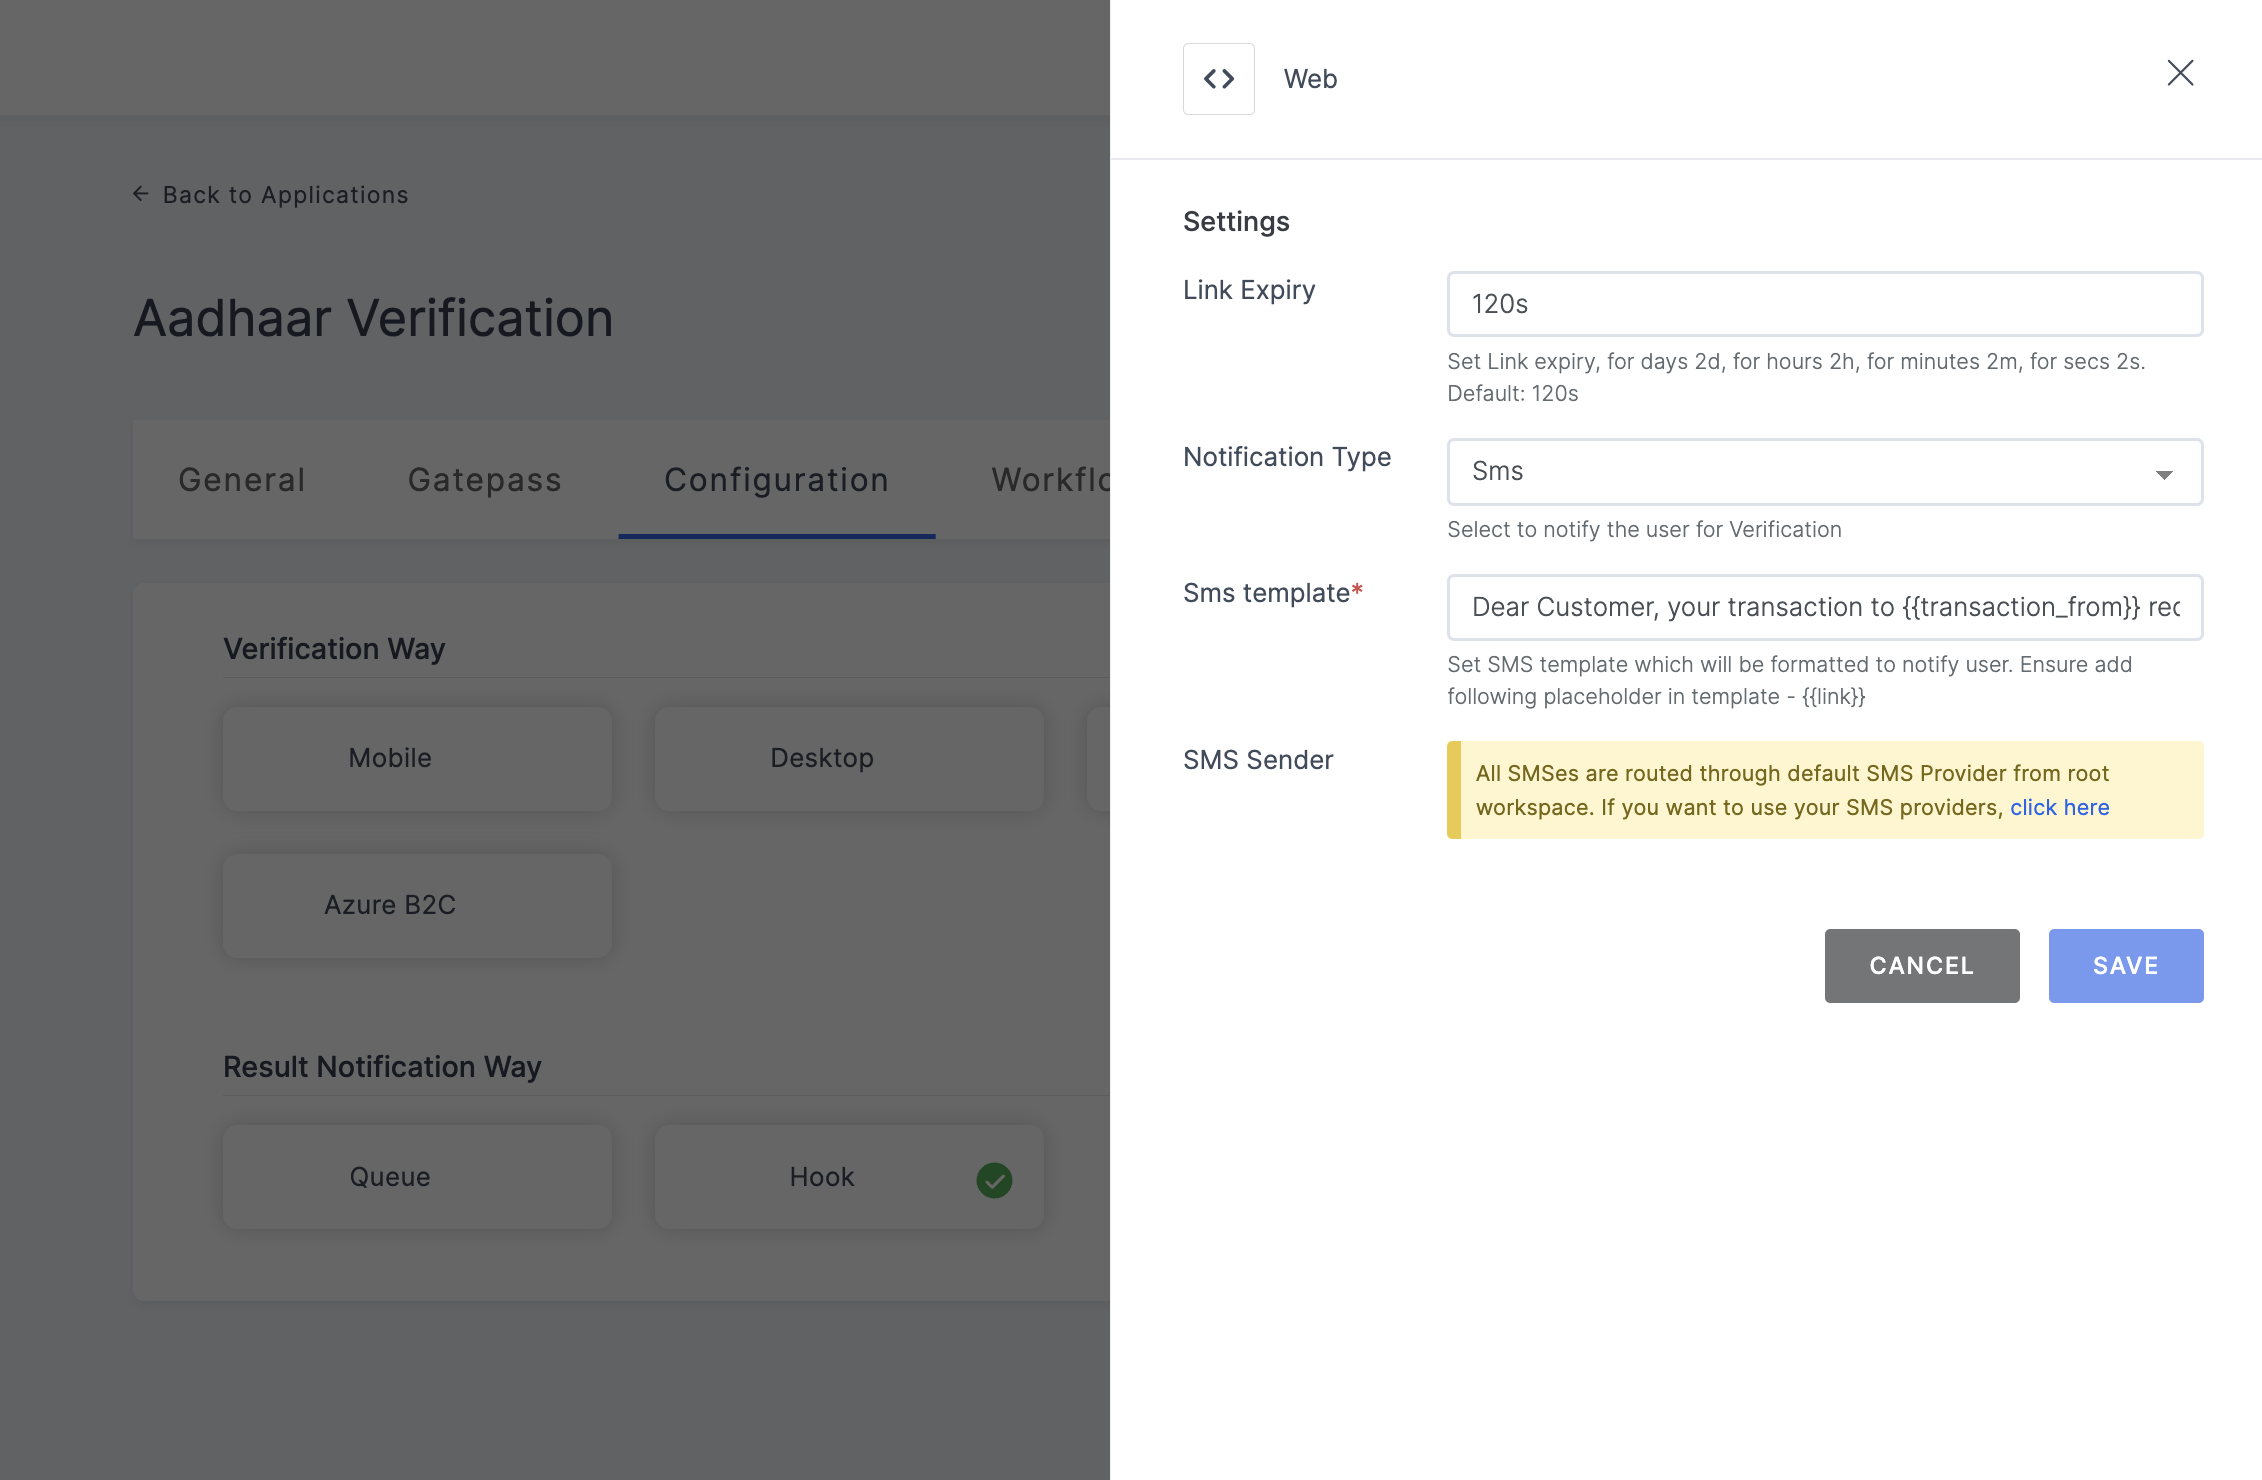Select the Mobile verification way
Viewport: 2262px width, 1480px height.
(x=417, y=758)
